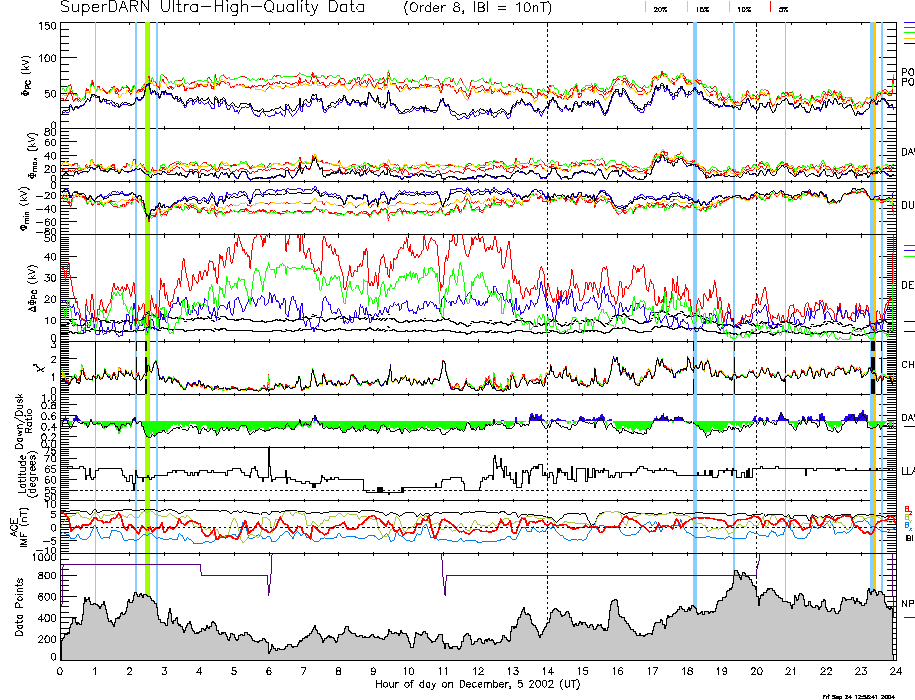Click the hour 20 x-axis tick label

pos(756,671)
